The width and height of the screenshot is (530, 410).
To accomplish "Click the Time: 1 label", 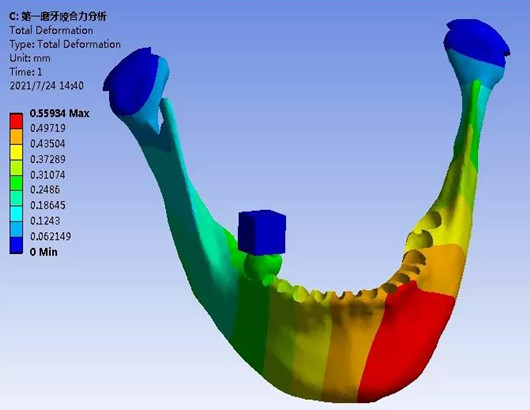I will pos(26,72).
